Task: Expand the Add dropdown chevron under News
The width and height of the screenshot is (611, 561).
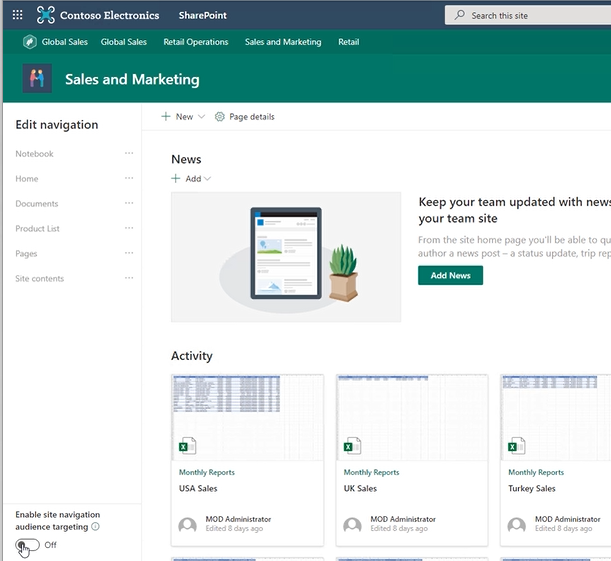Action: 207,178
